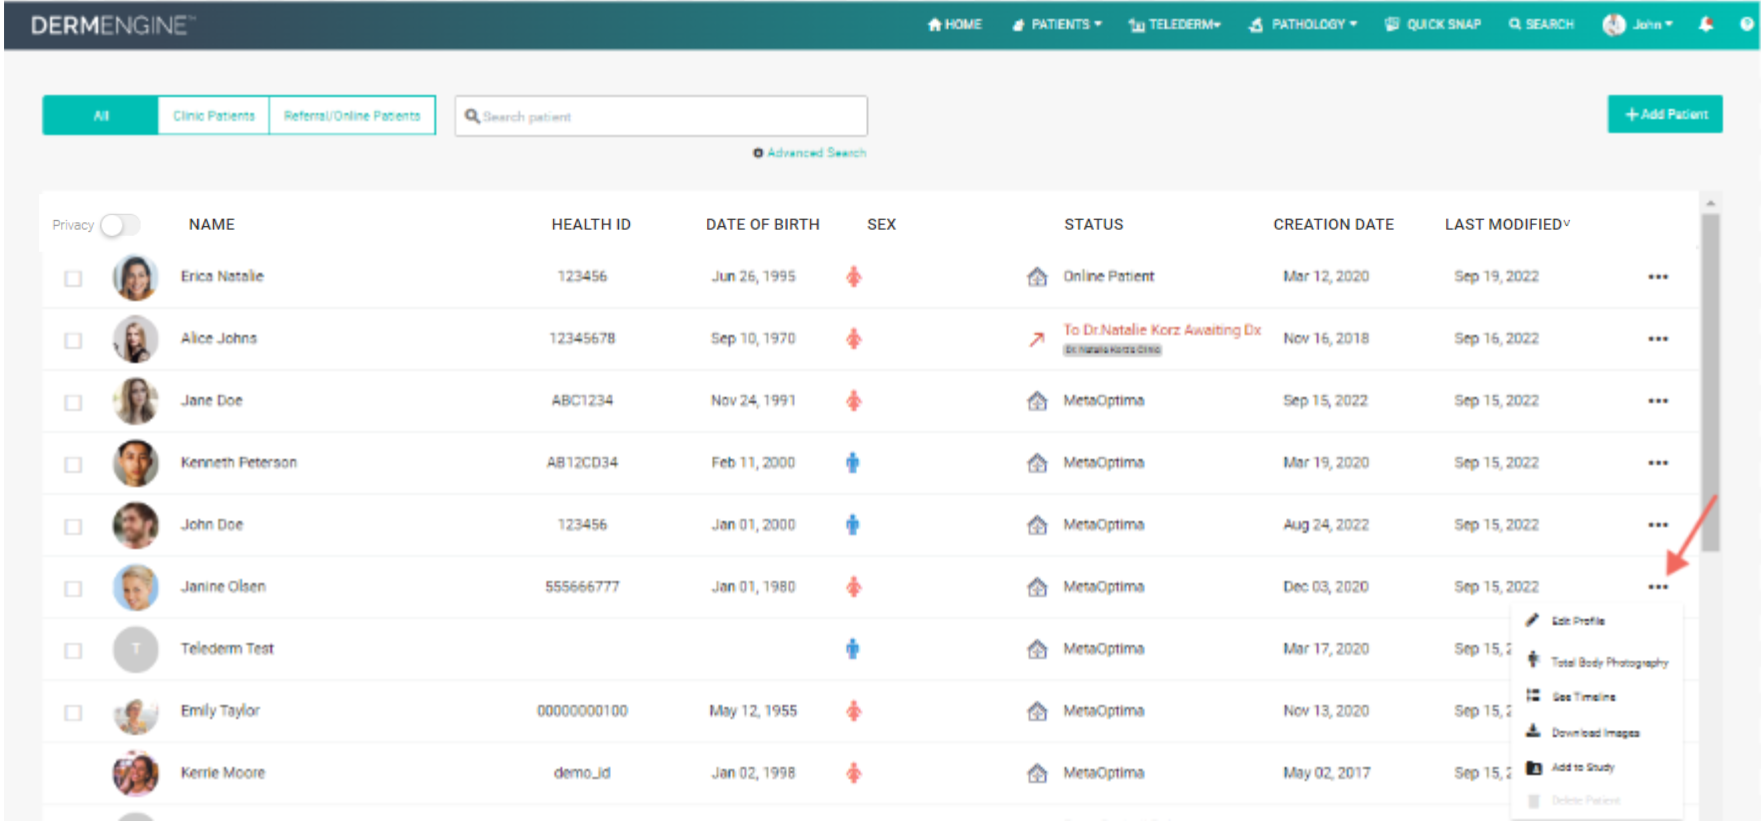This screenshot has height=834, width=1761.
Task: Open Emily Taylor's patient name
Action: [x=220, y=711]
